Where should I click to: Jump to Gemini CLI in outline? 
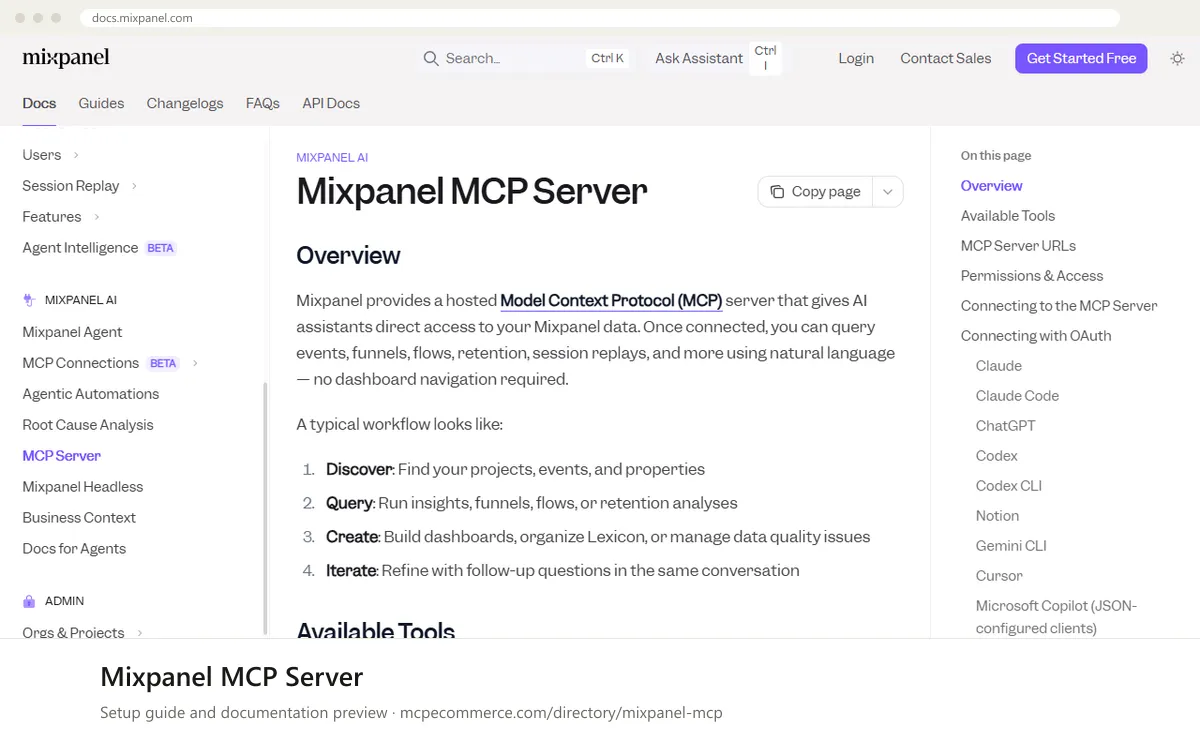tap(1011, 546)
